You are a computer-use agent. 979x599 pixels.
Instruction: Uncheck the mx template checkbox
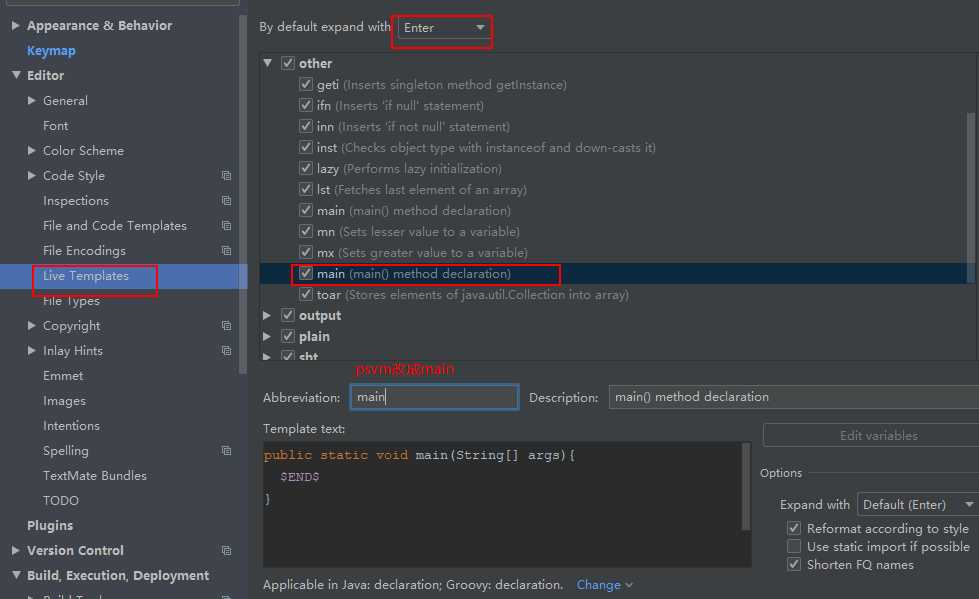306,252
